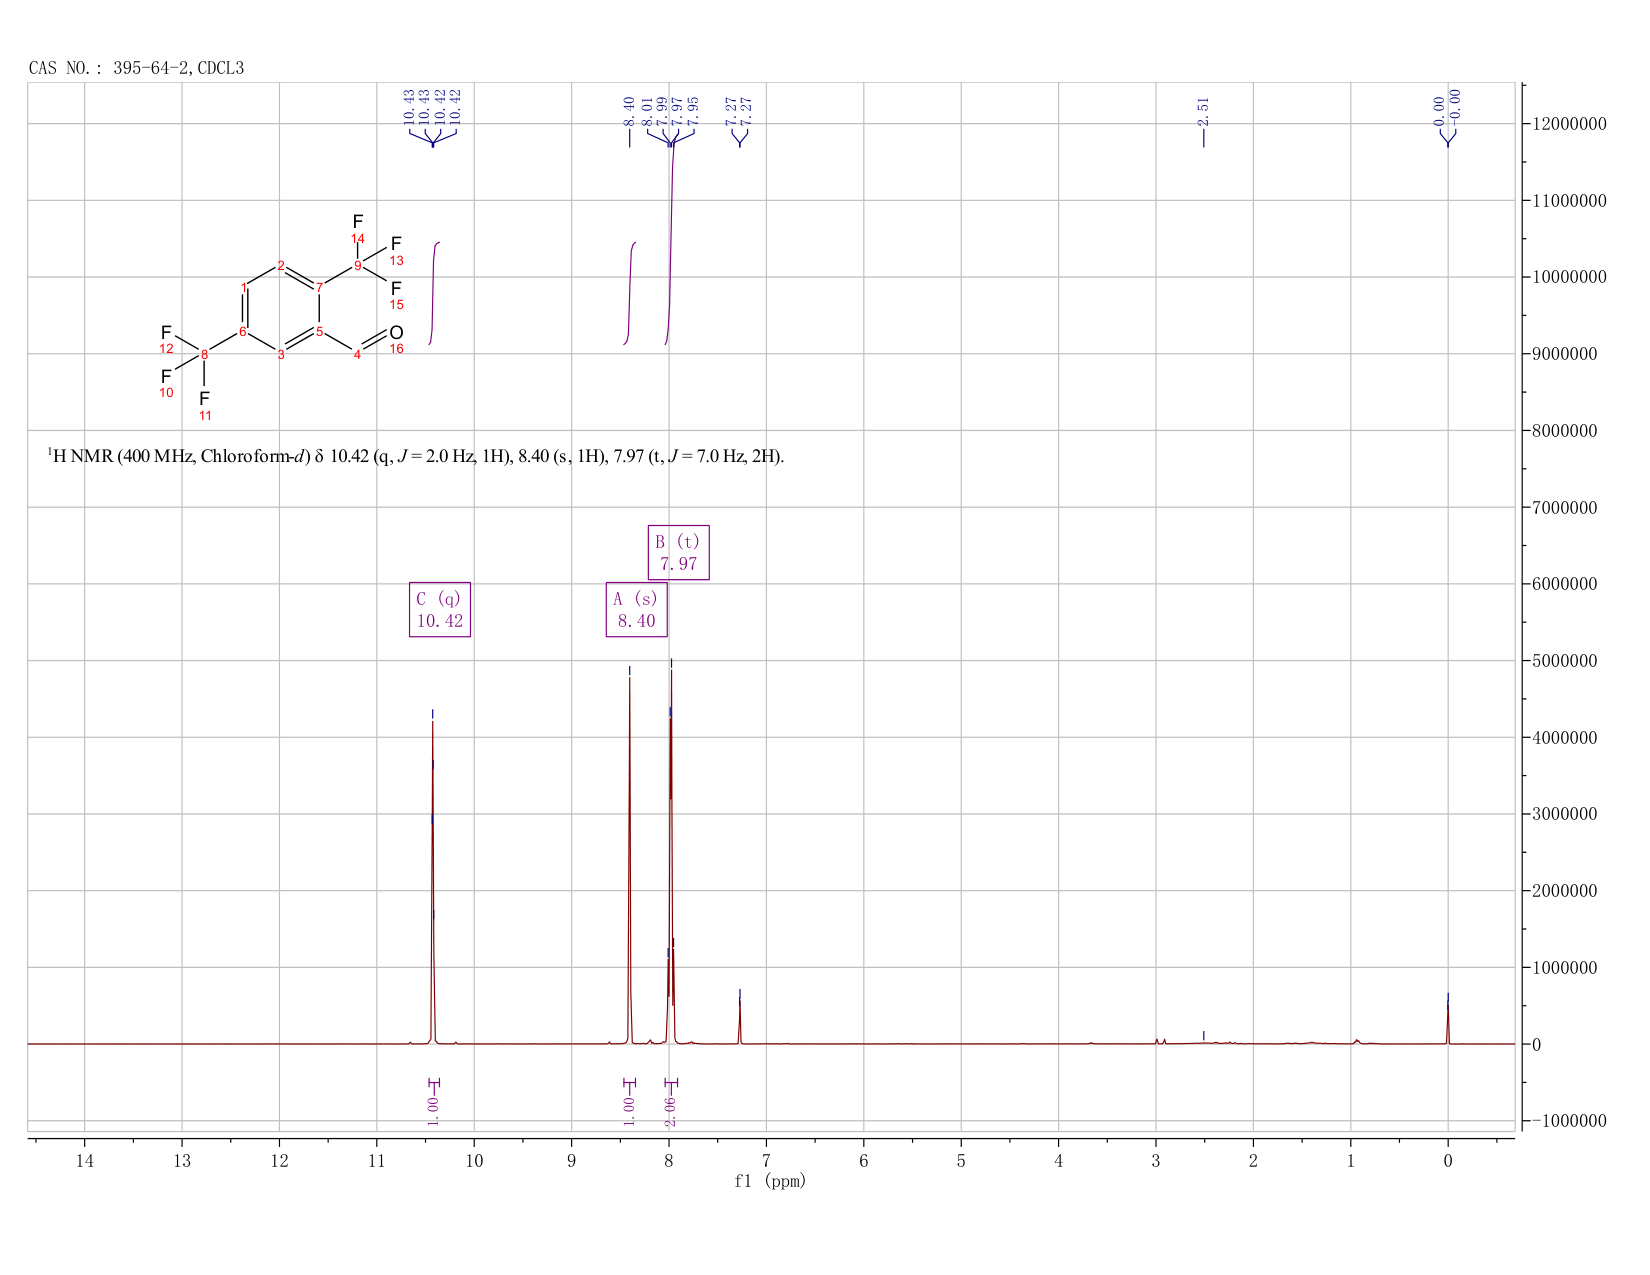The image size is (1650, 1275).
Task: Click the TMS reference peak at 0 ppm
Action: [1448, 1020]
